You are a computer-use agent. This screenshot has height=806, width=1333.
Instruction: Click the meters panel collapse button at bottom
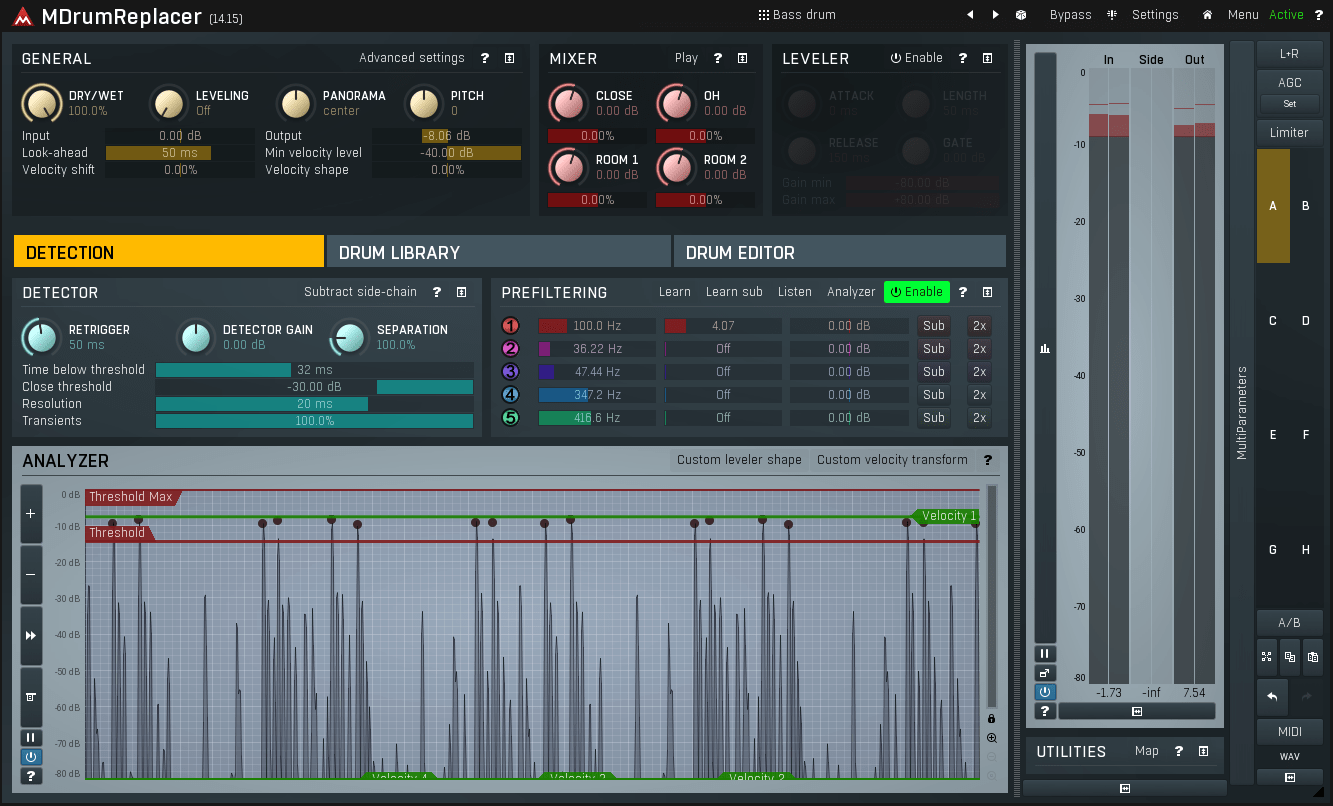[1137, 711]
